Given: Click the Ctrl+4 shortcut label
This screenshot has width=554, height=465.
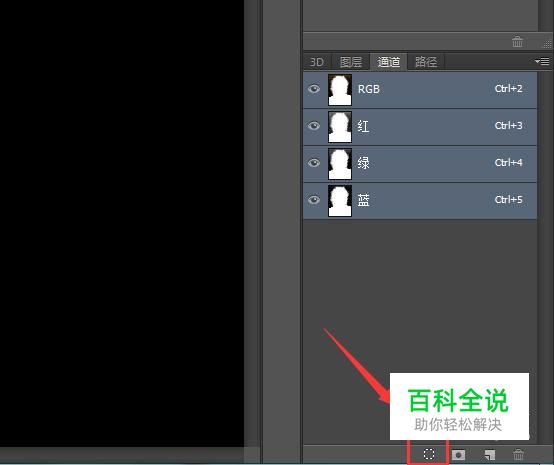Looking at the screenshot, I should coord(508,162).
